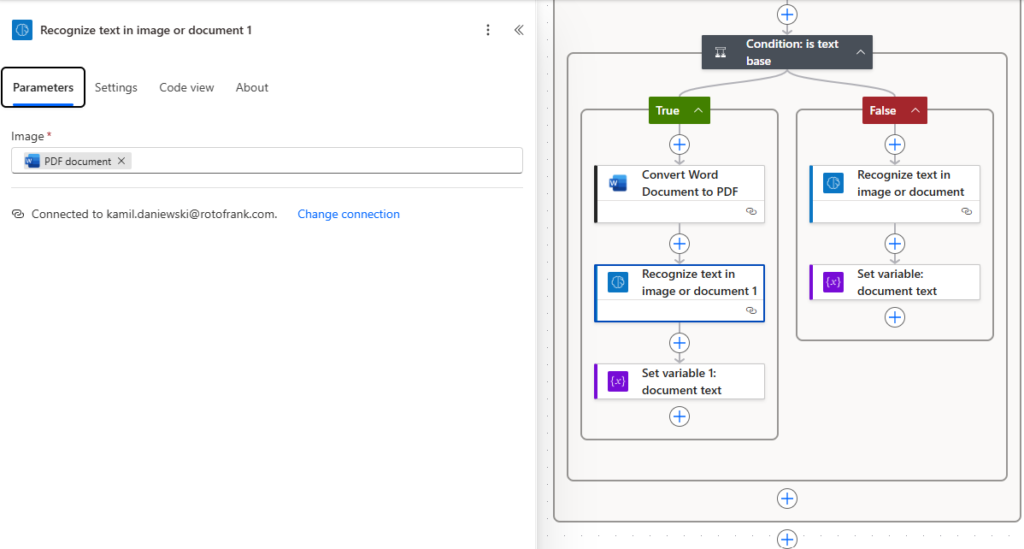Collapse the panel with double chevron

(519, 30)
